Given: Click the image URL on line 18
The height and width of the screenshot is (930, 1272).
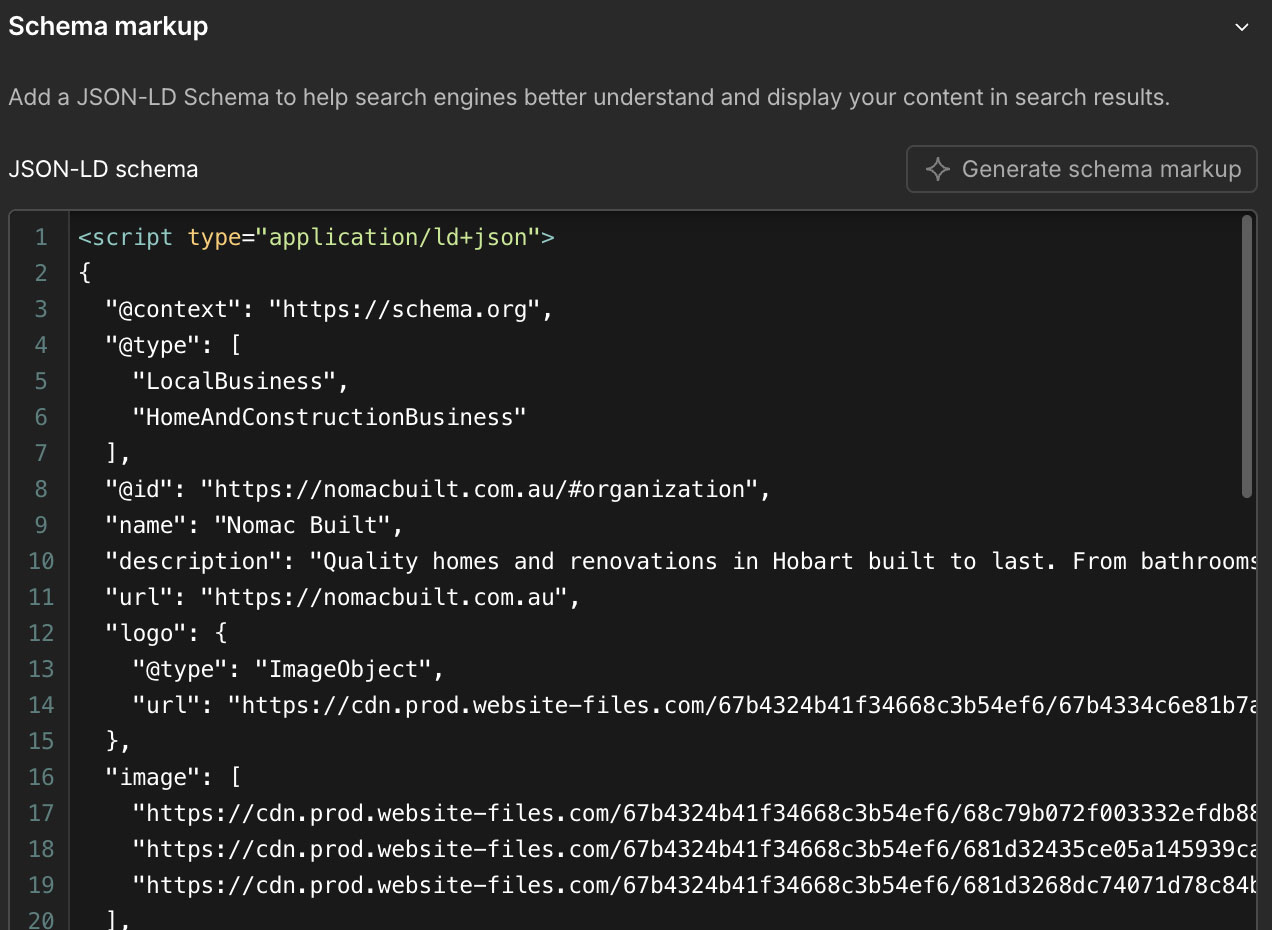Looking at the screenshot, I should (694, 849).
